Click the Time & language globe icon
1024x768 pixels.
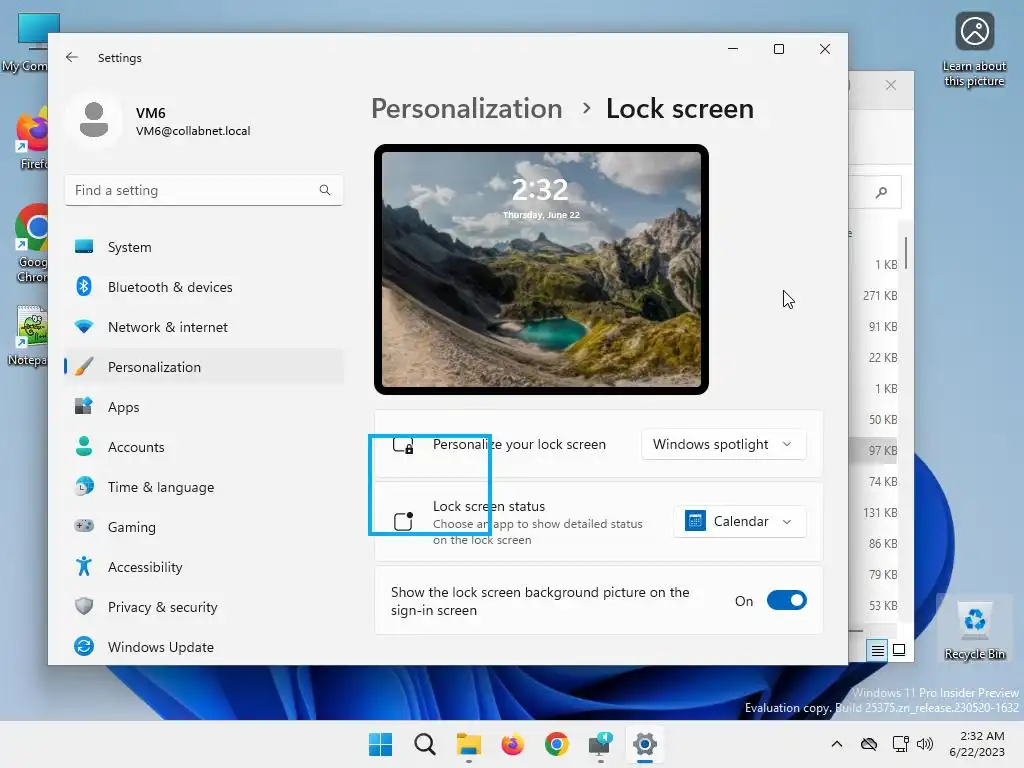tap(84, 487)
